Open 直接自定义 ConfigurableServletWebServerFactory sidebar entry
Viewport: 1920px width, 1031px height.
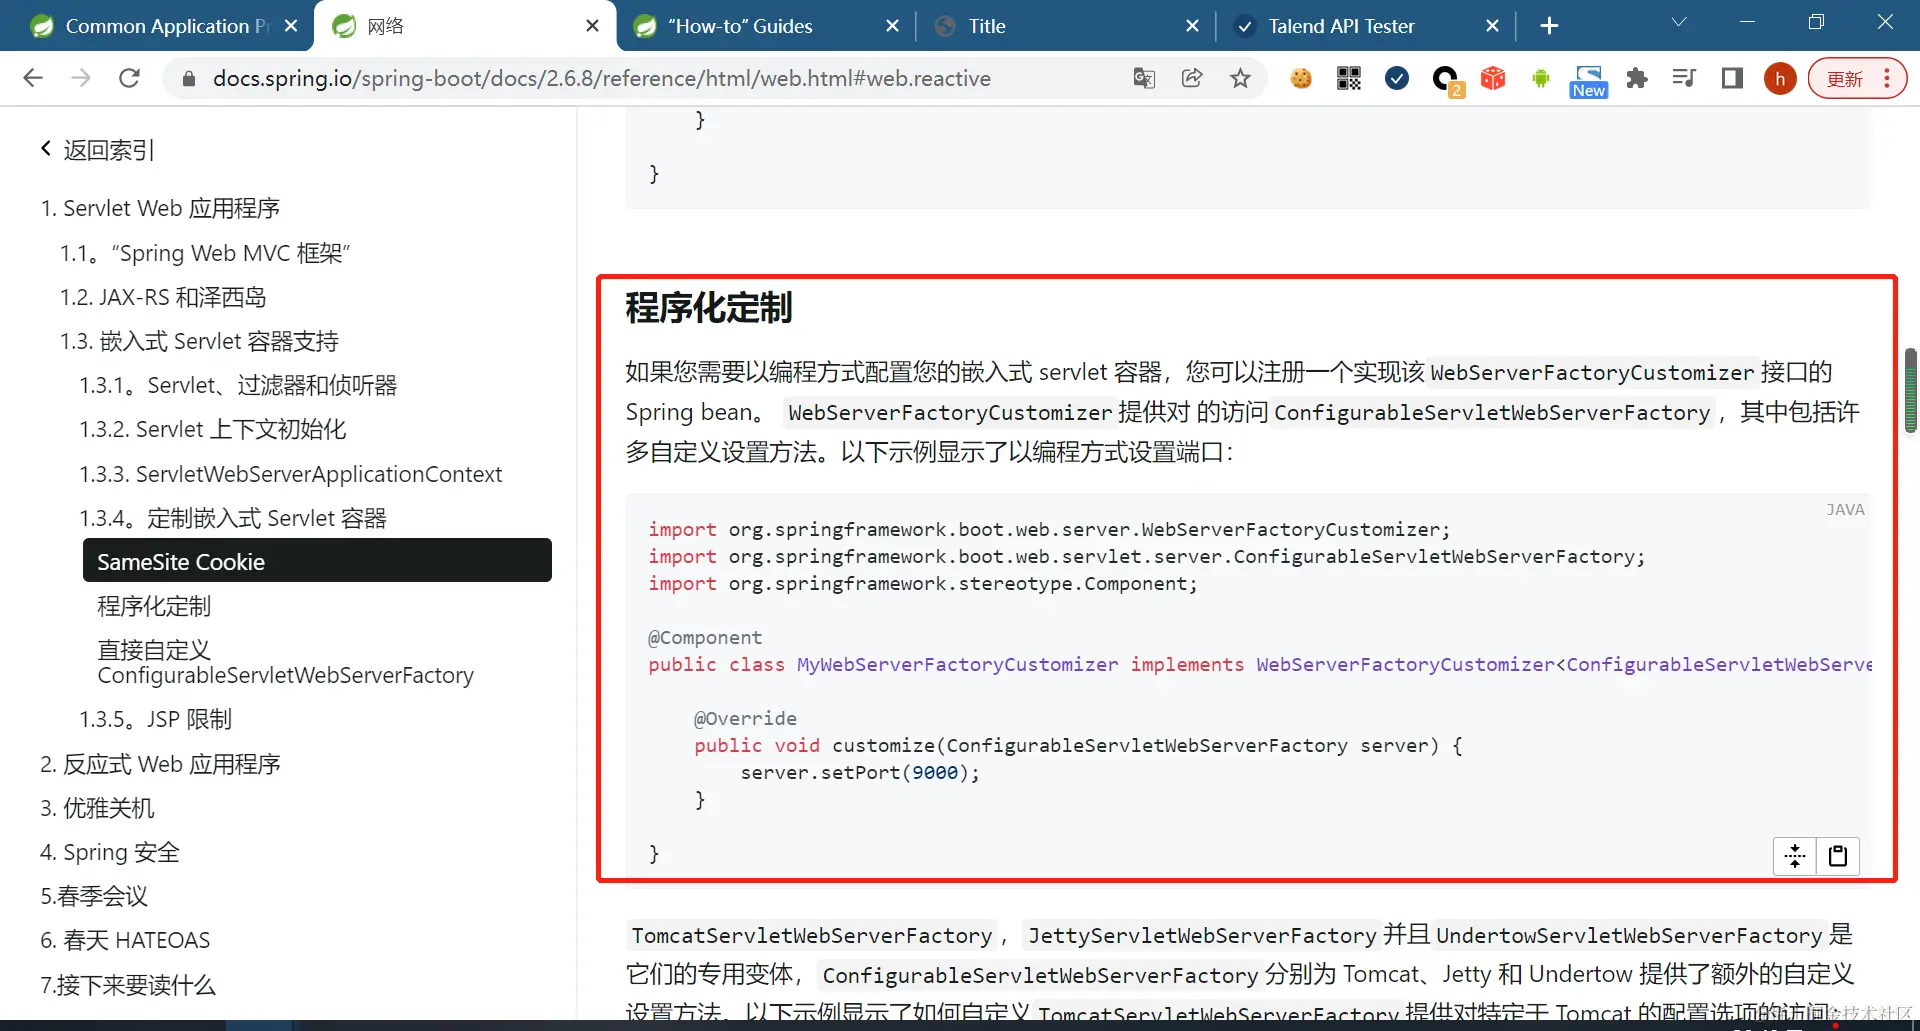click(286, 662)
